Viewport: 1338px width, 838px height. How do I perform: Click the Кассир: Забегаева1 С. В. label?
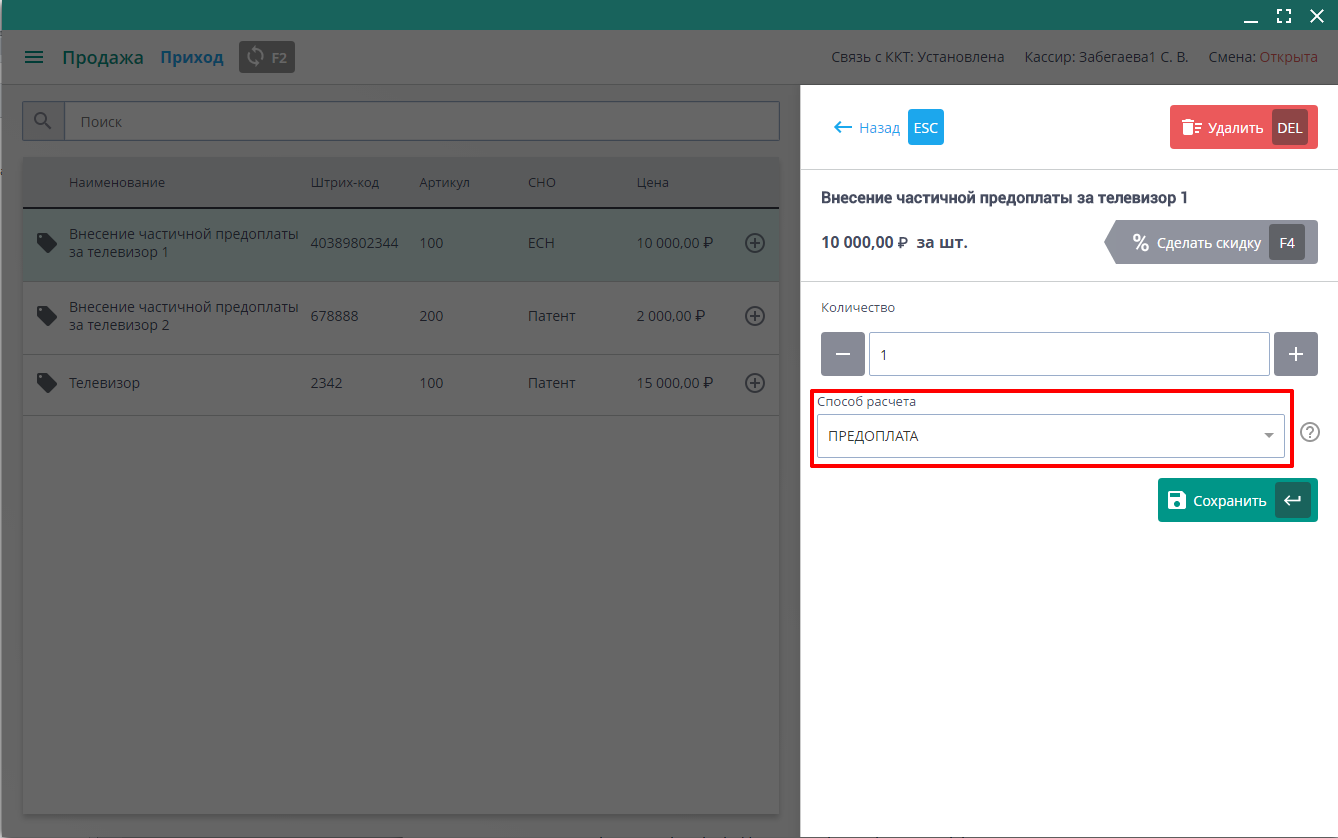coord(1107,57)
